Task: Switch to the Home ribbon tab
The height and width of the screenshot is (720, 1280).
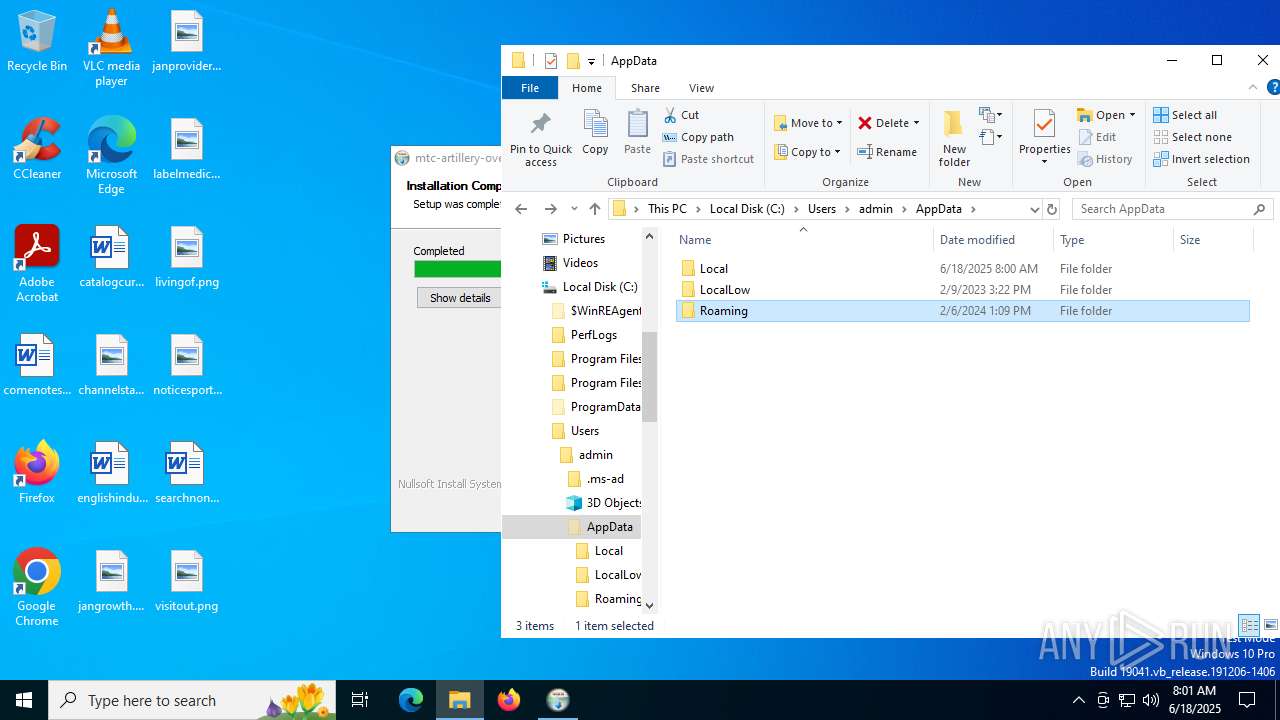Action: click(587, 88)
